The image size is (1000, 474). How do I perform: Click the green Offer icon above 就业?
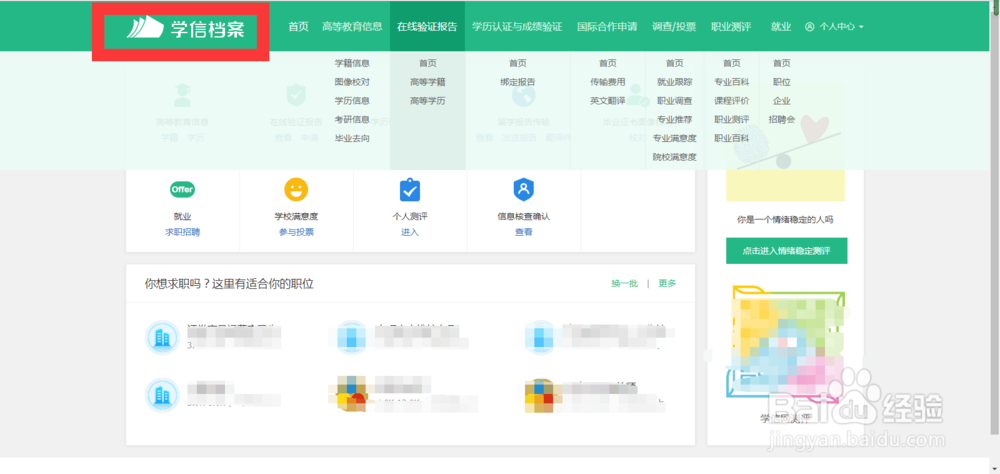[182, 189]
